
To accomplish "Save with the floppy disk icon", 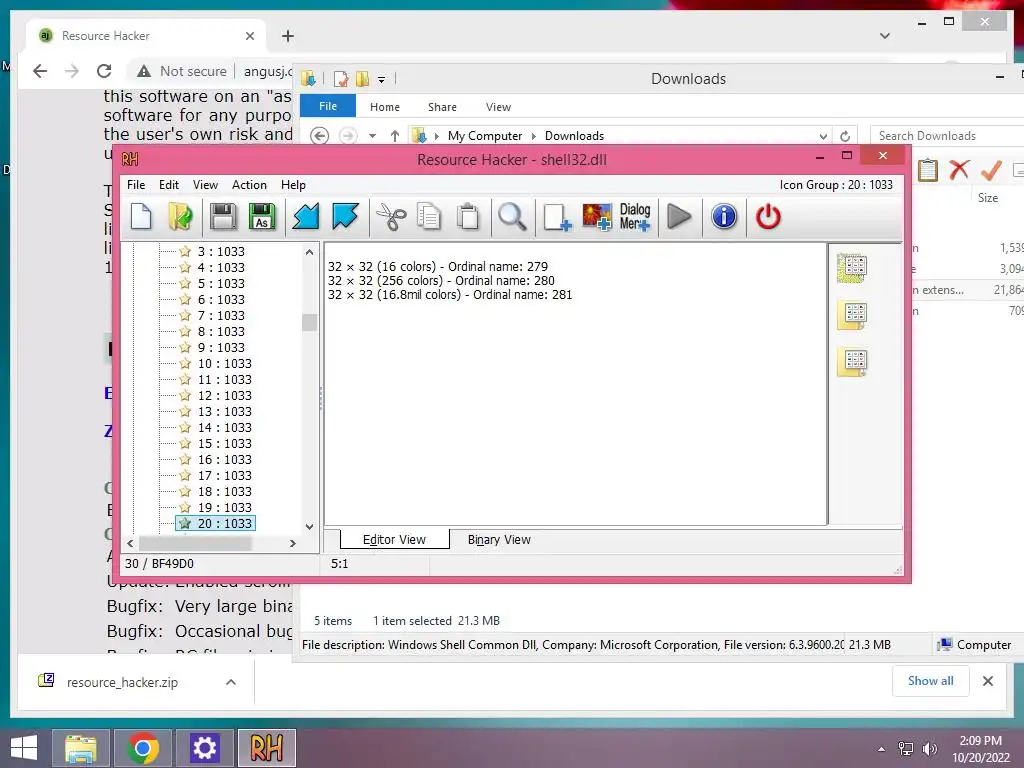I will 223,217.
